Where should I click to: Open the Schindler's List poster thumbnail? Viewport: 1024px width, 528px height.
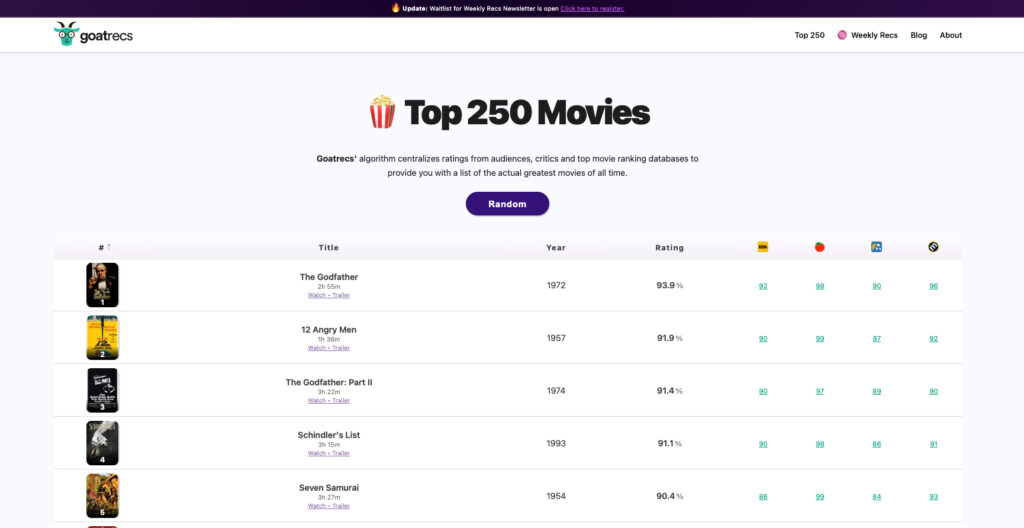coord(103,443)
